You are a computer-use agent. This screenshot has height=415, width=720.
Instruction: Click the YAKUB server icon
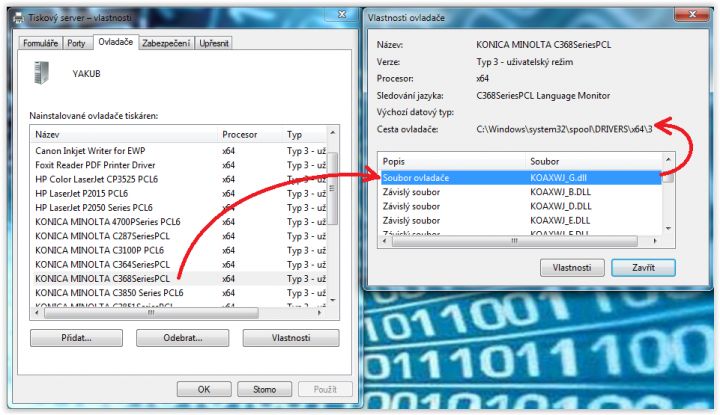[41, 73]
